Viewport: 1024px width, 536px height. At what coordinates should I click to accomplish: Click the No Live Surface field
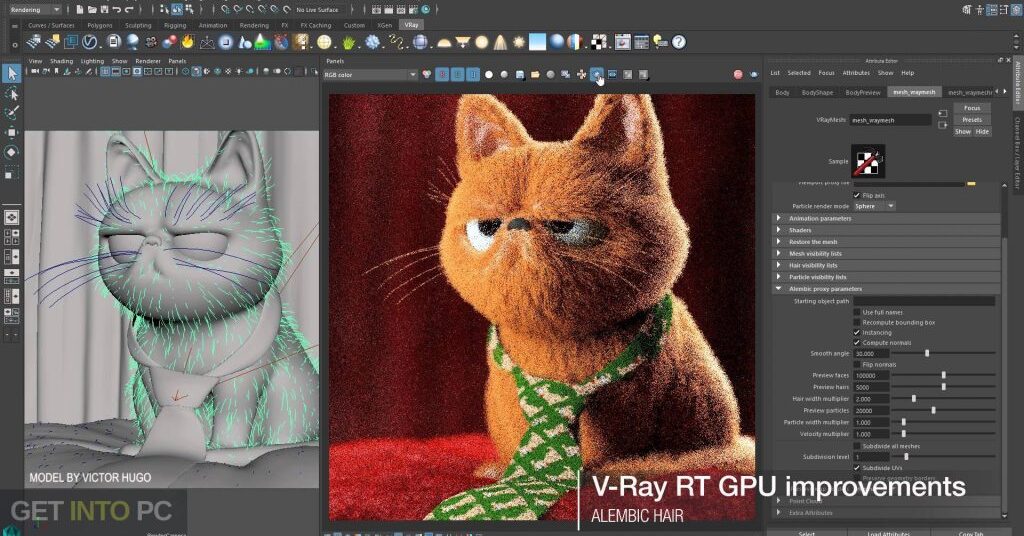click(319, 9)
